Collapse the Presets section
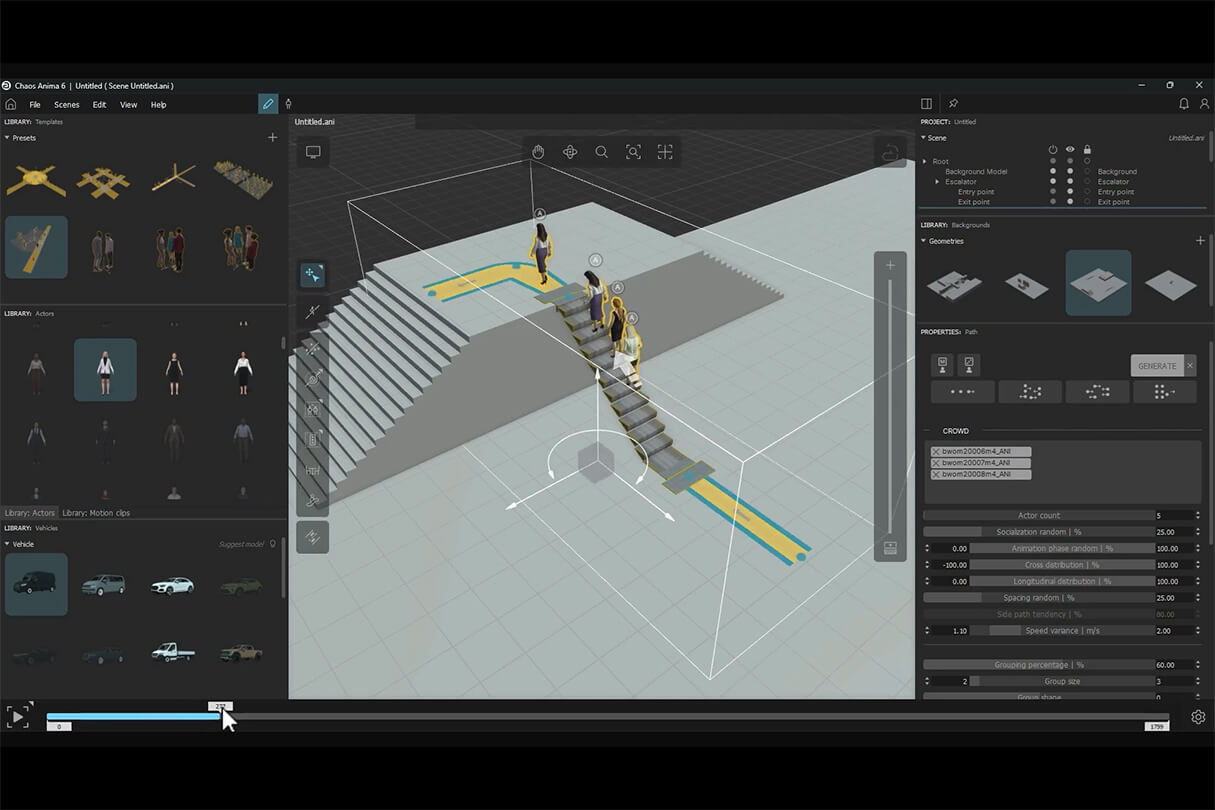Viewport: 1215px width, 810px height. (x=7, y=138)
